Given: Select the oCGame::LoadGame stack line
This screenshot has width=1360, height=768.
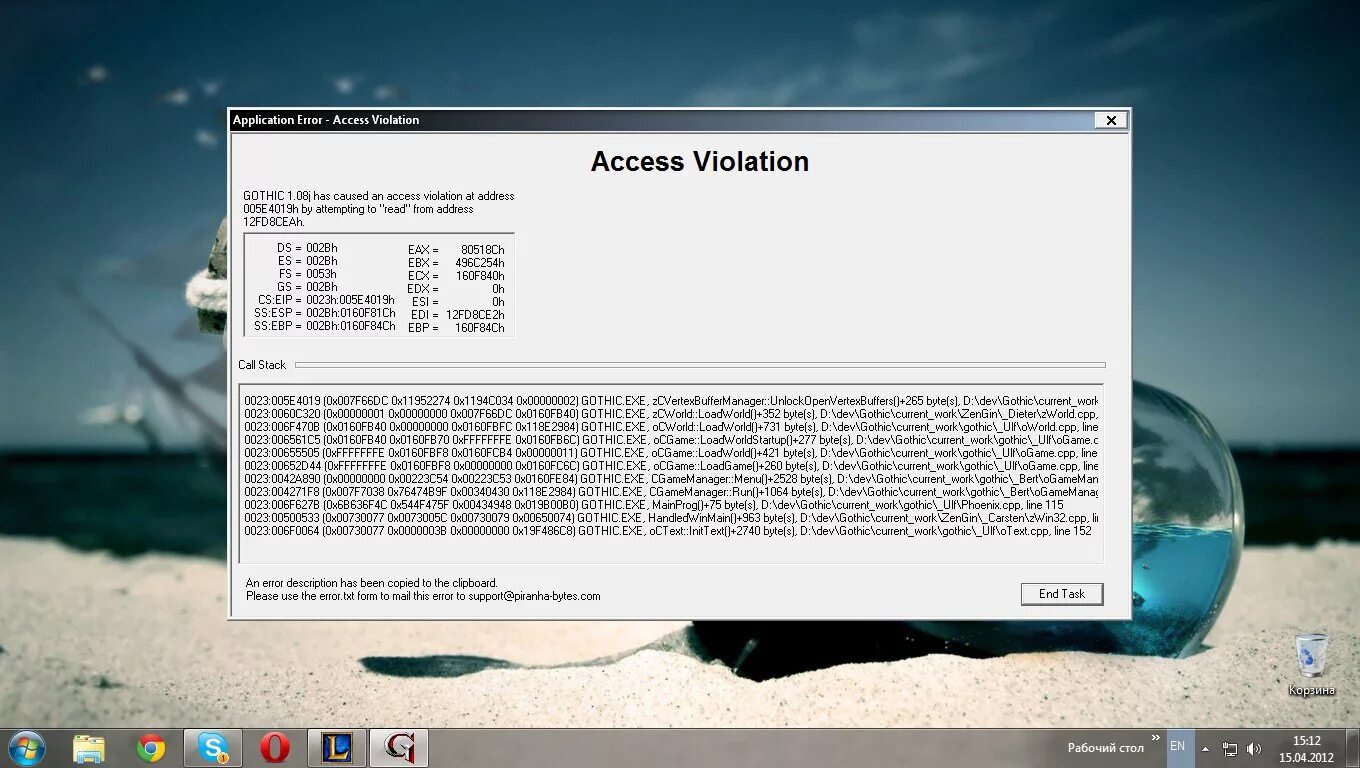Looking at the screenshot, I should coord(671,466).
